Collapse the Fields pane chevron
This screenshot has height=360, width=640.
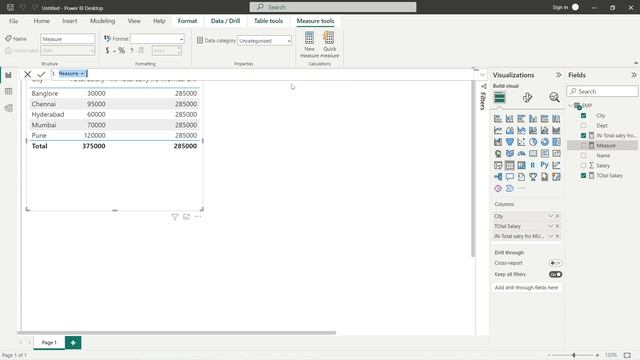point(633,75)
